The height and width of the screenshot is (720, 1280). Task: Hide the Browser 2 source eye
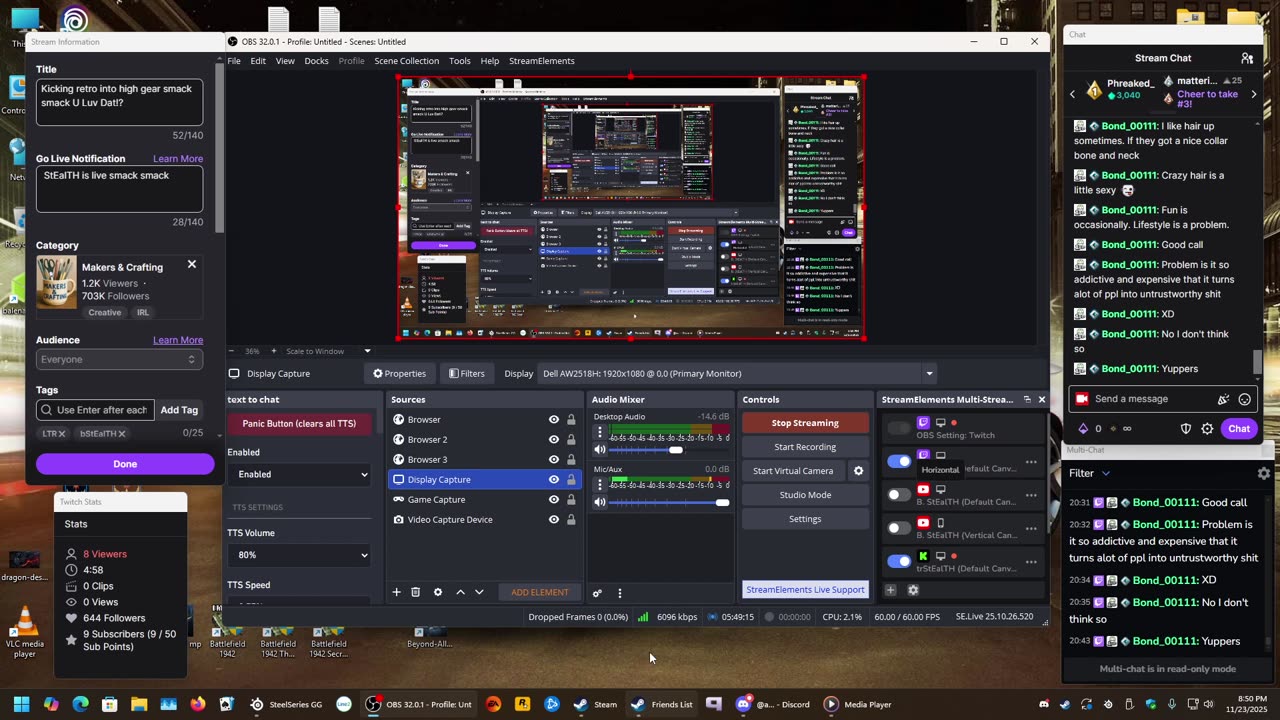[553, 440]
